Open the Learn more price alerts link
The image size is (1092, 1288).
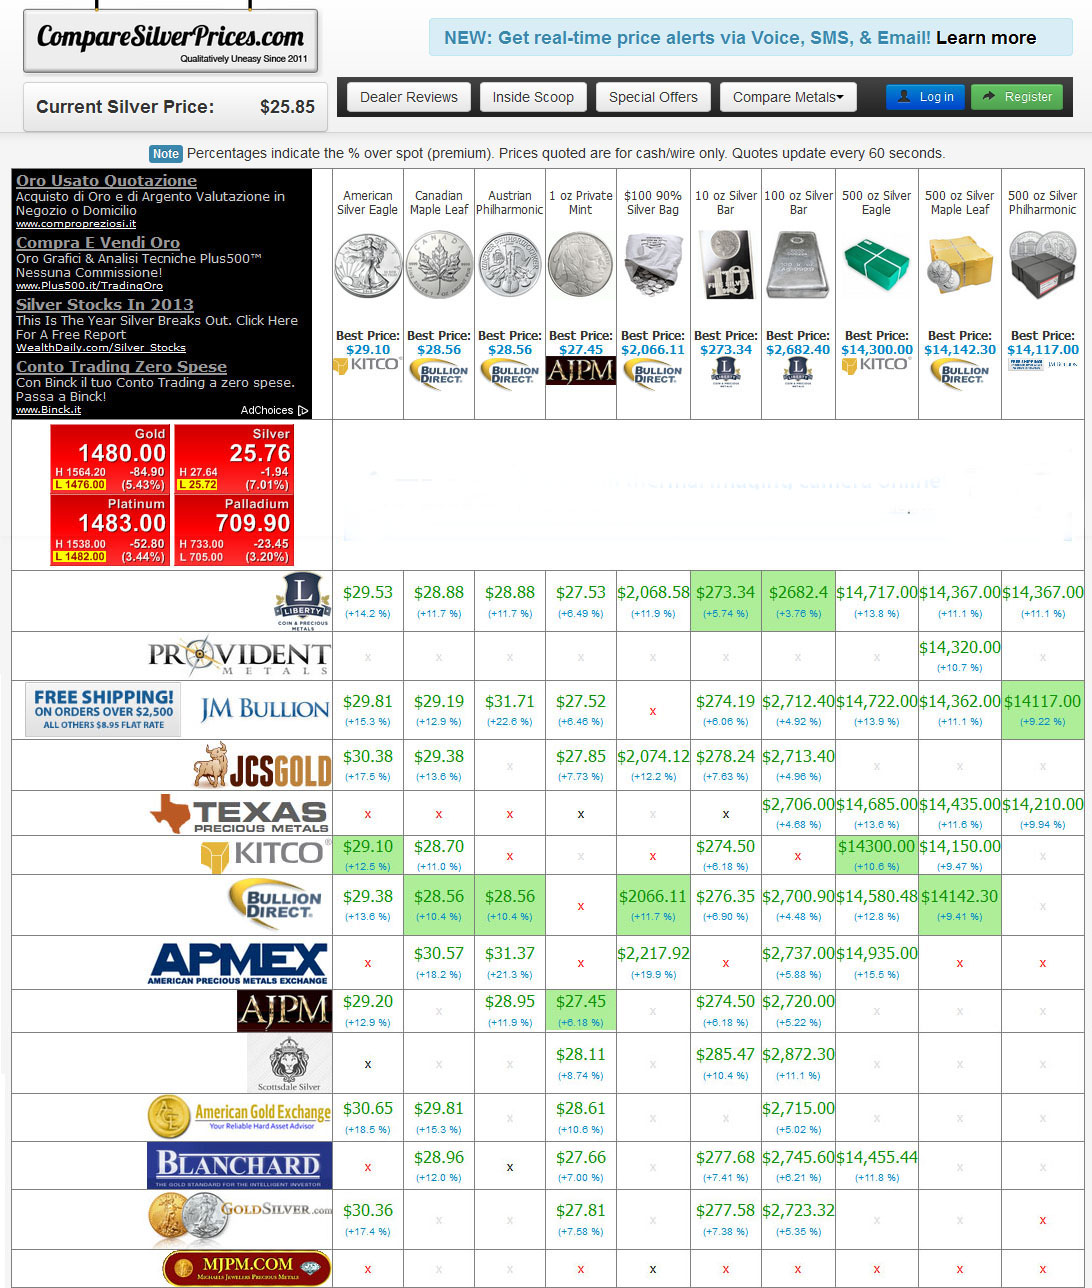pyautogui.click(x=985, y=38)
